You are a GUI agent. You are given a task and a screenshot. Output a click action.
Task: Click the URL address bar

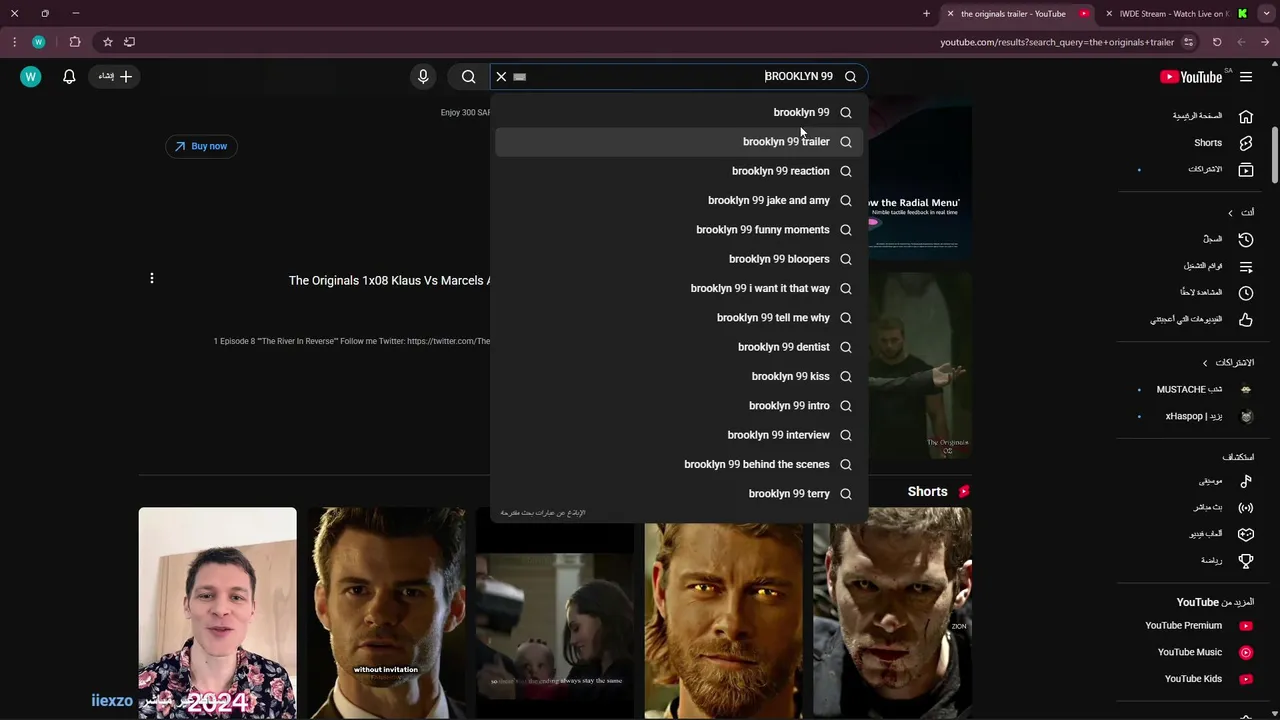1057,42
